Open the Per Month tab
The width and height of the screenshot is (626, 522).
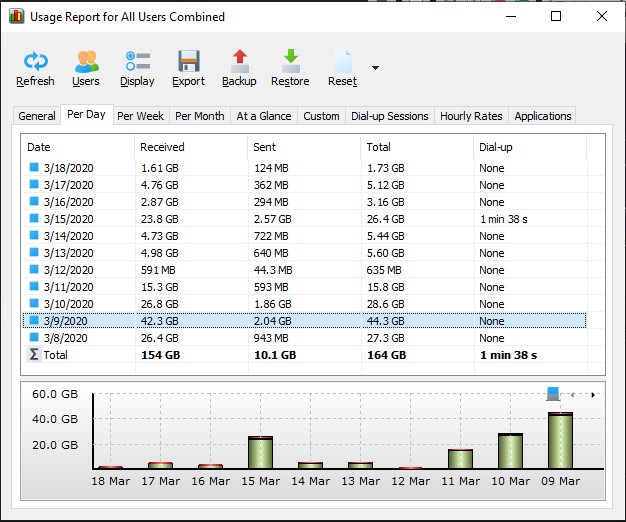click(200, 116)
